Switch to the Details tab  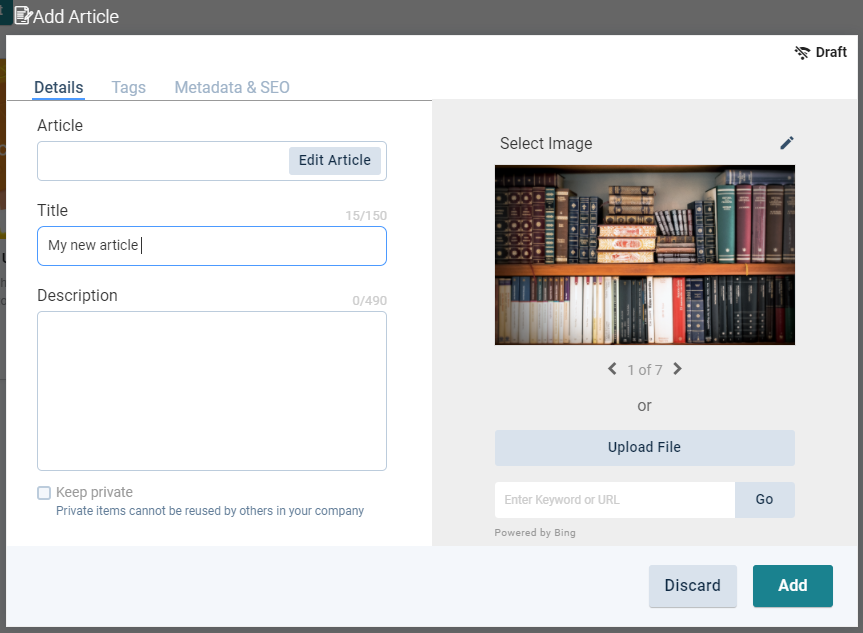coord(59,87)
